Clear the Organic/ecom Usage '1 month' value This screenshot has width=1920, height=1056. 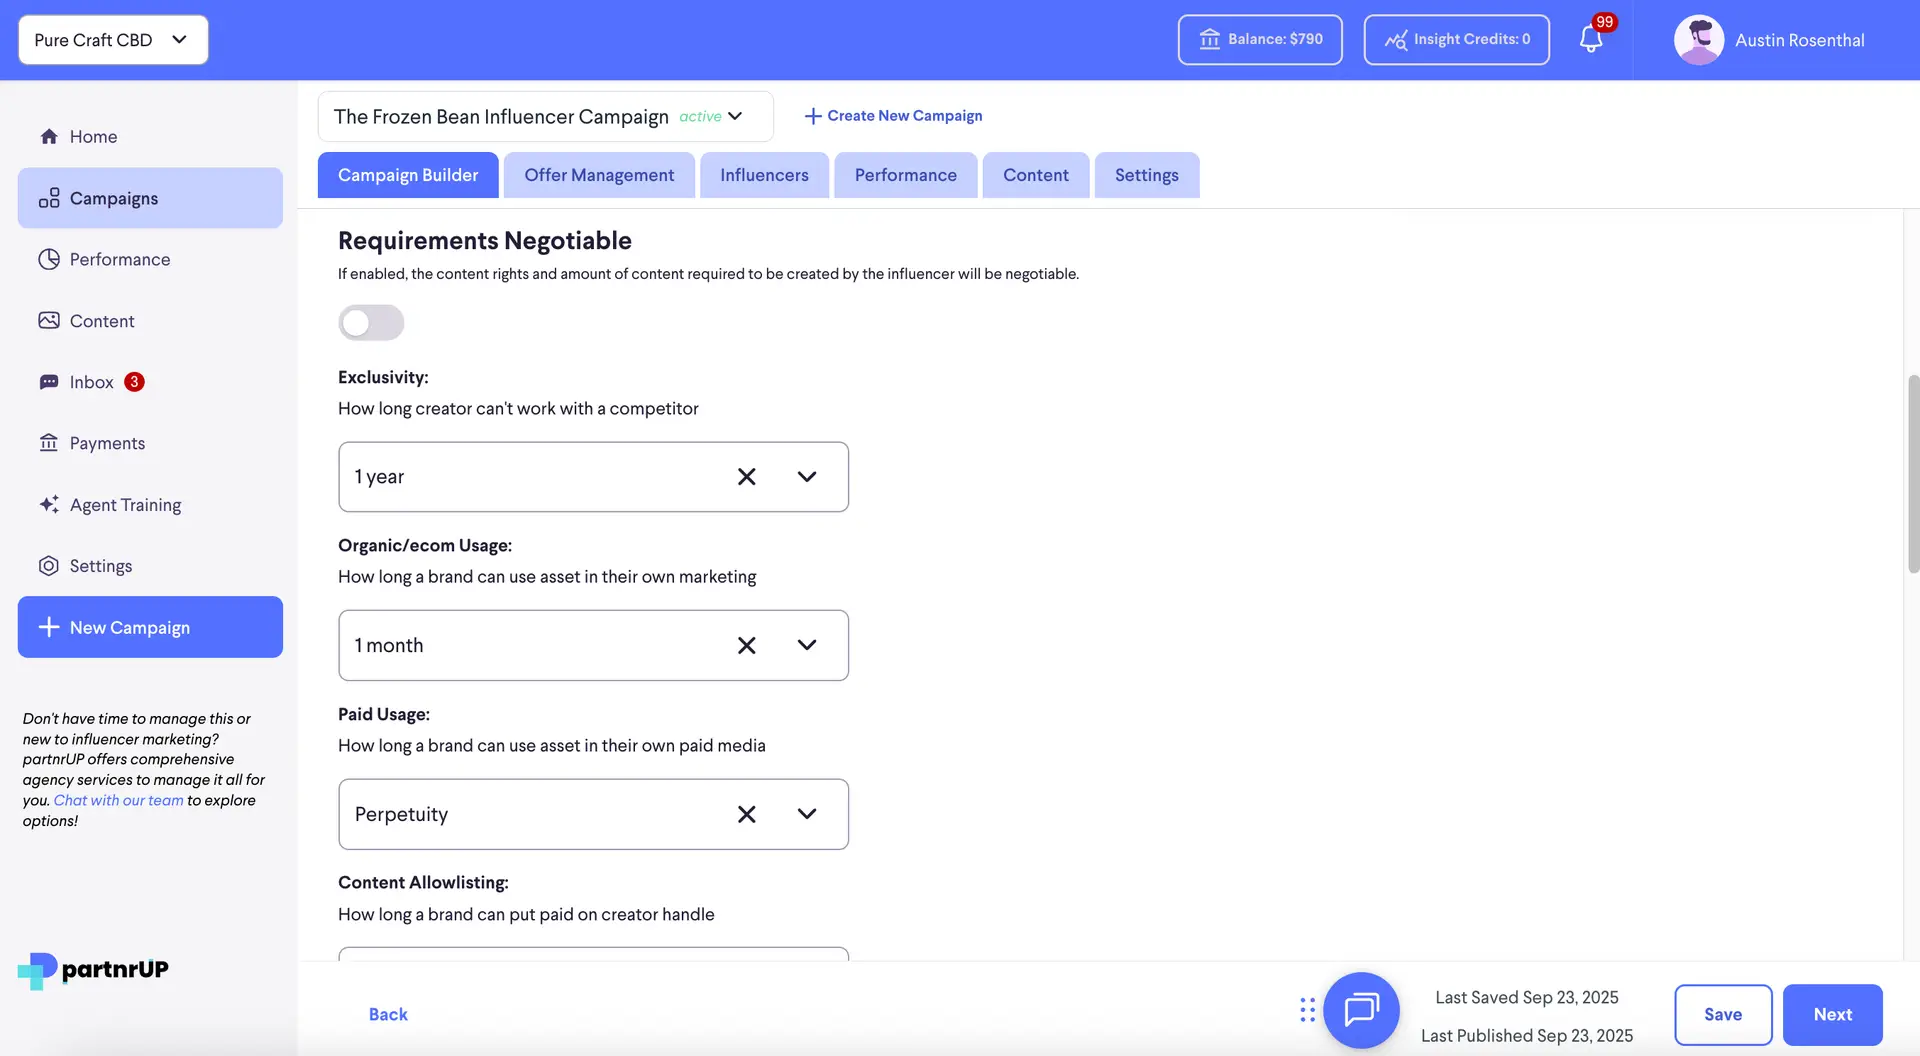coord(746,646)
